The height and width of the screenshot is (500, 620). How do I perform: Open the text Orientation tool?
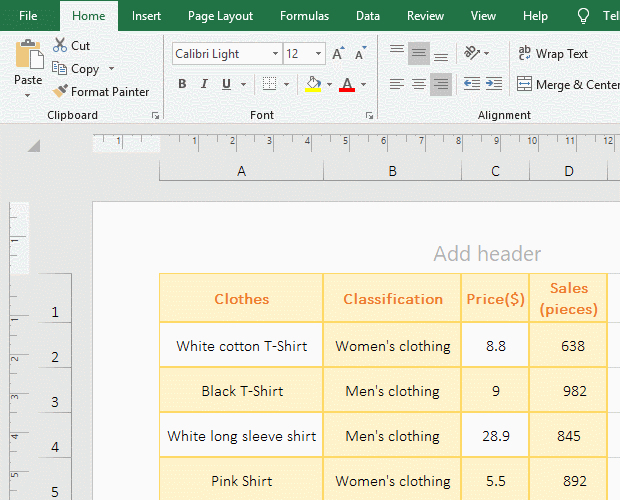point(471,53)
